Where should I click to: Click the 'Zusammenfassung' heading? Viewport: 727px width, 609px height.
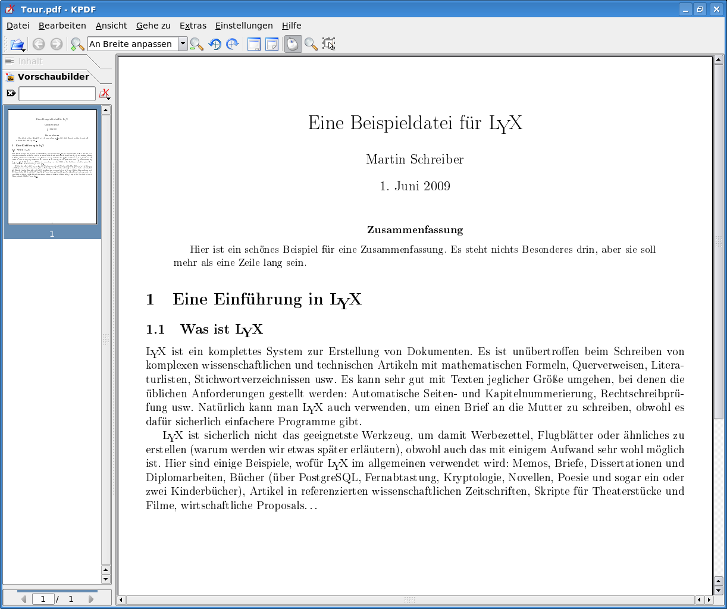tap(415, 230)
